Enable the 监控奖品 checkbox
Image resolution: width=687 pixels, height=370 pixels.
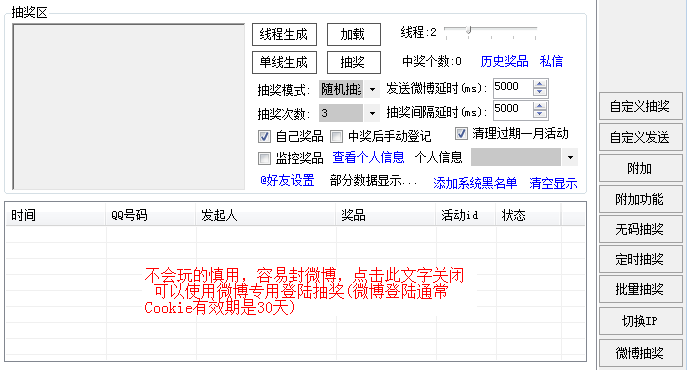[x=264, y=158]
